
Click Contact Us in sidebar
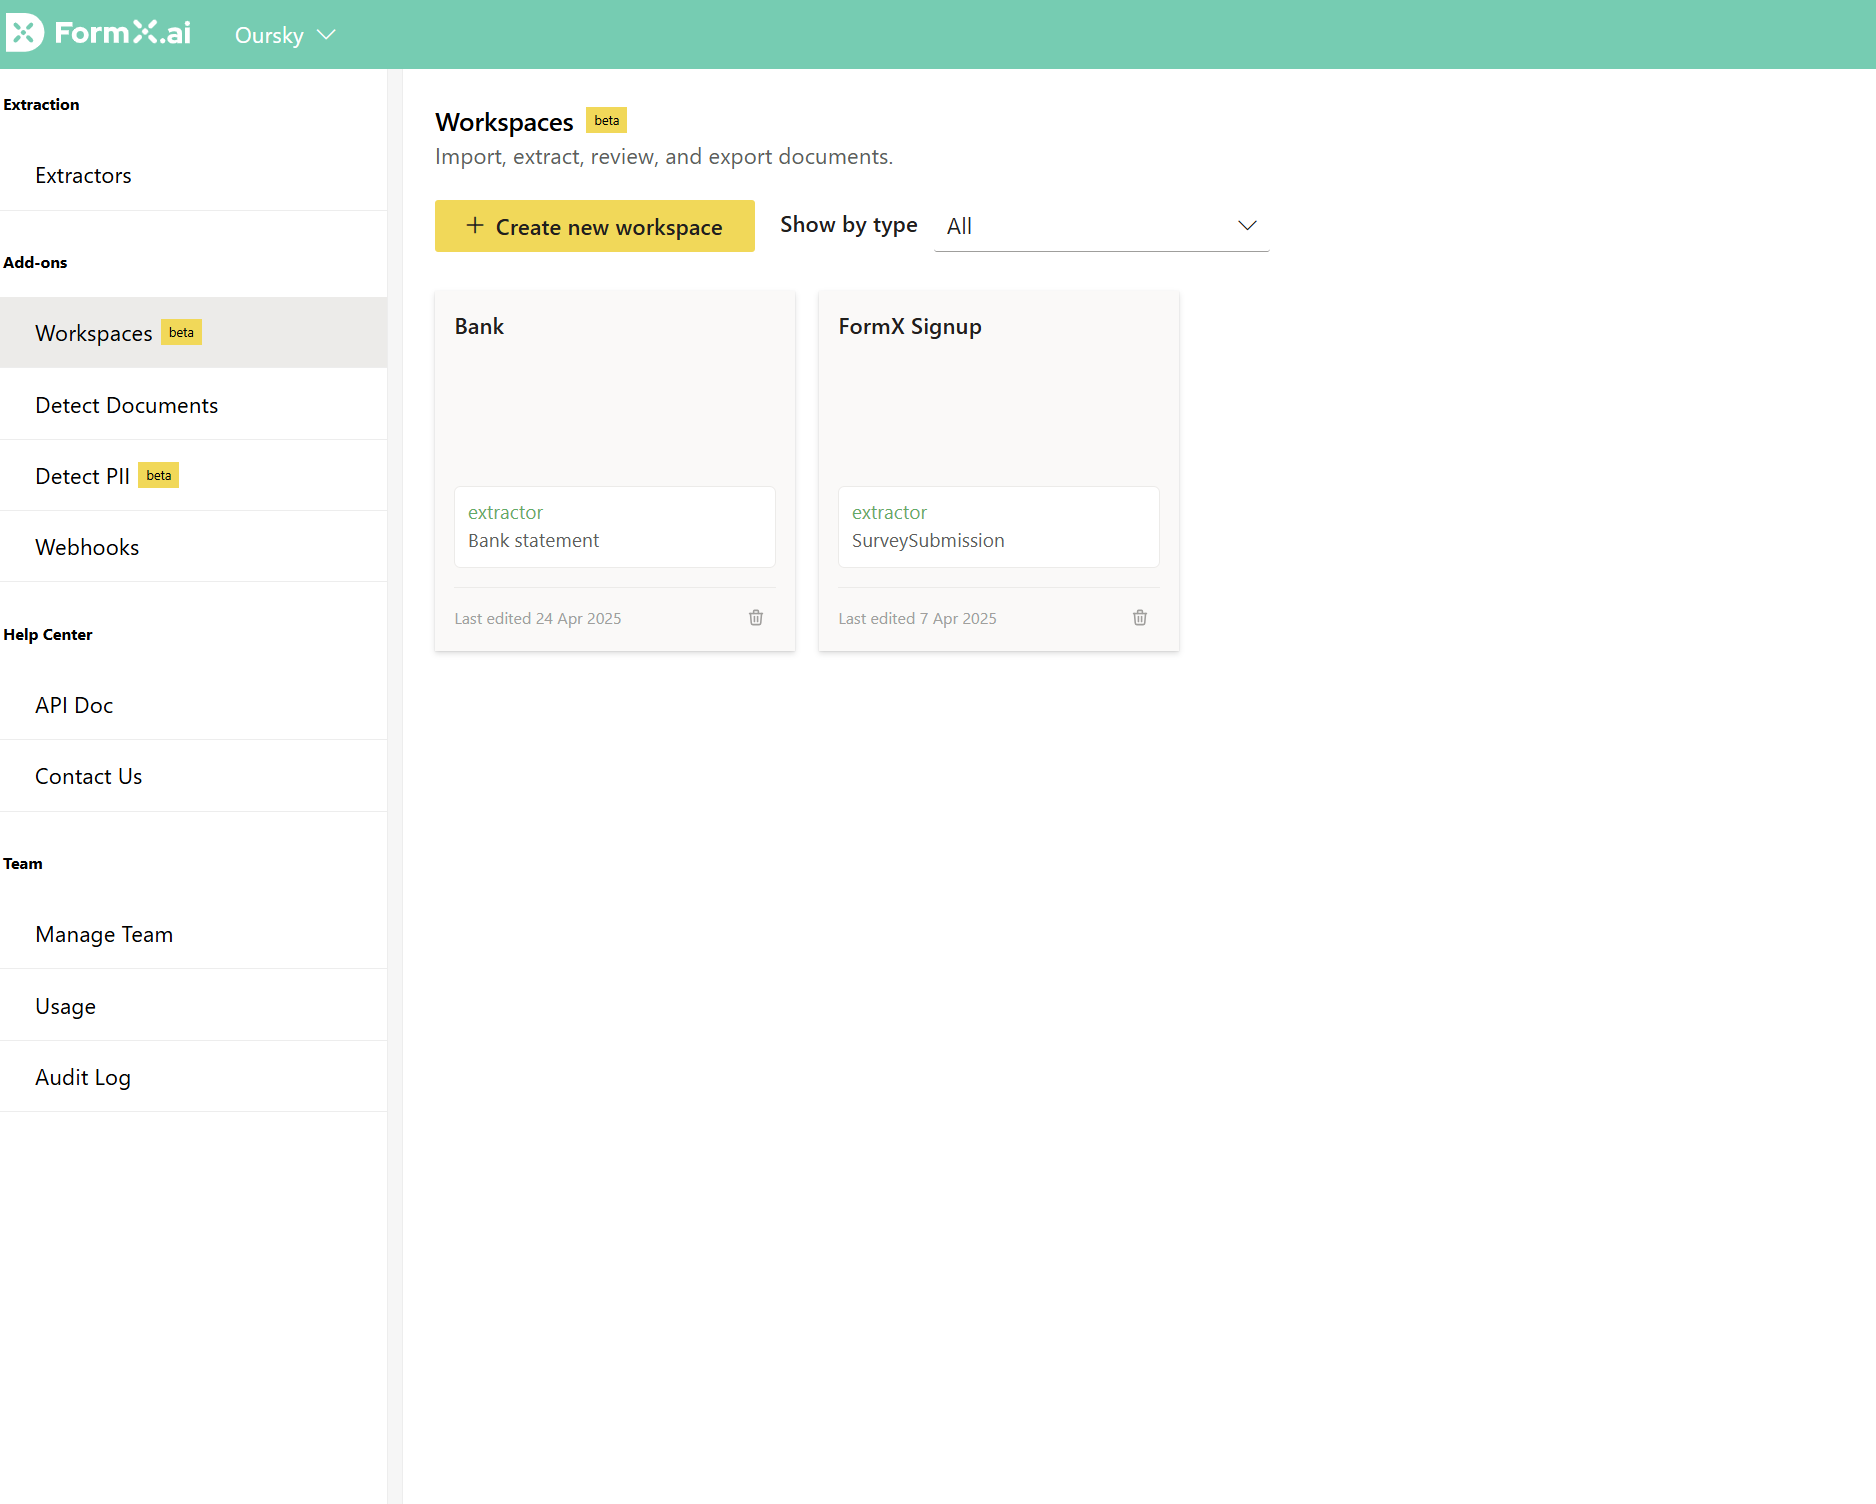(193, 776)
